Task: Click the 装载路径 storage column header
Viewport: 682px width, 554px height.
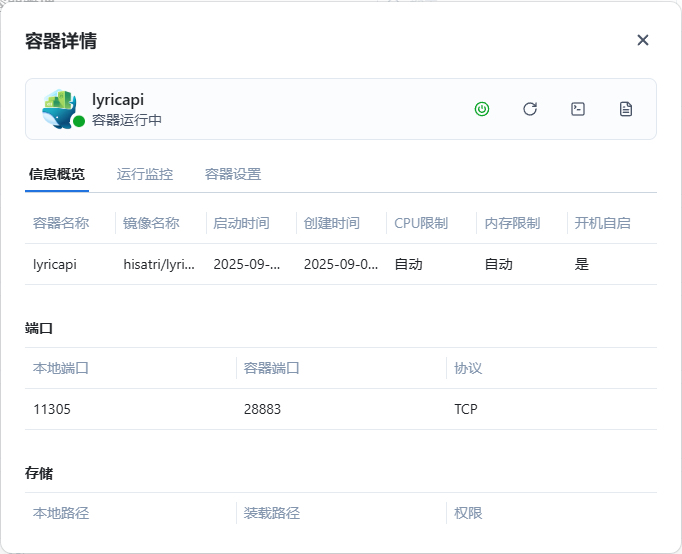Action: [272, 513]
